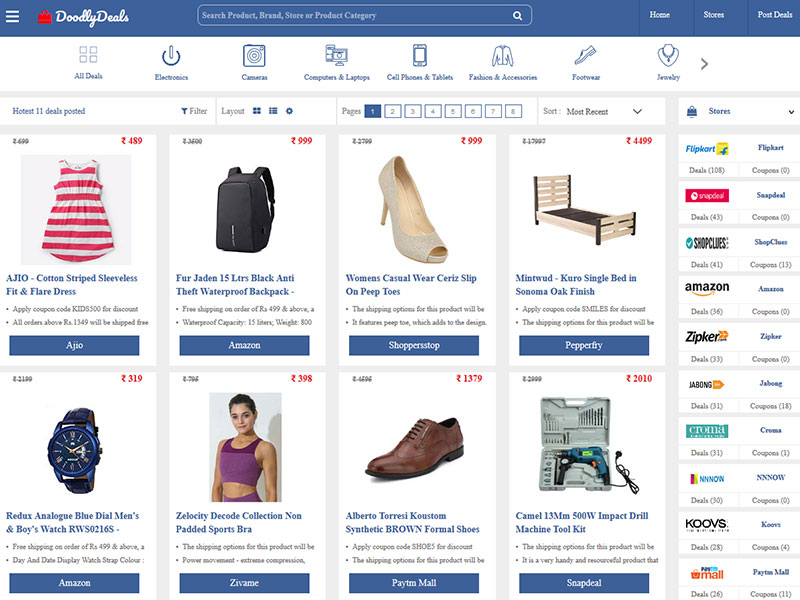This screenshot has height=600, width=800.
Task: Open ShopClues Coupons (13) link
Action: click(x=770, y=265)
